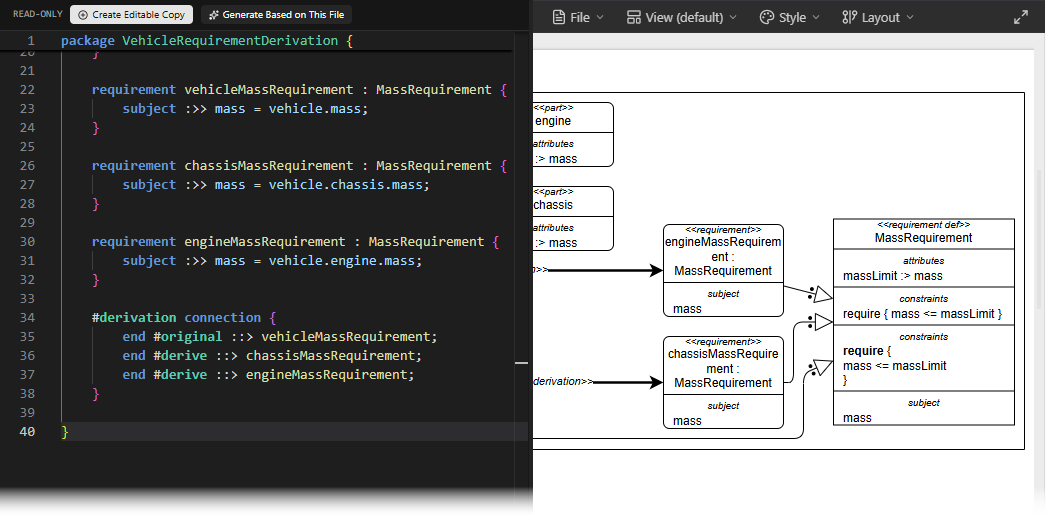
Task: Click the vehicleMassRequirement declaration on line 22
Action: pyautogui.click(x=268, y=89)
